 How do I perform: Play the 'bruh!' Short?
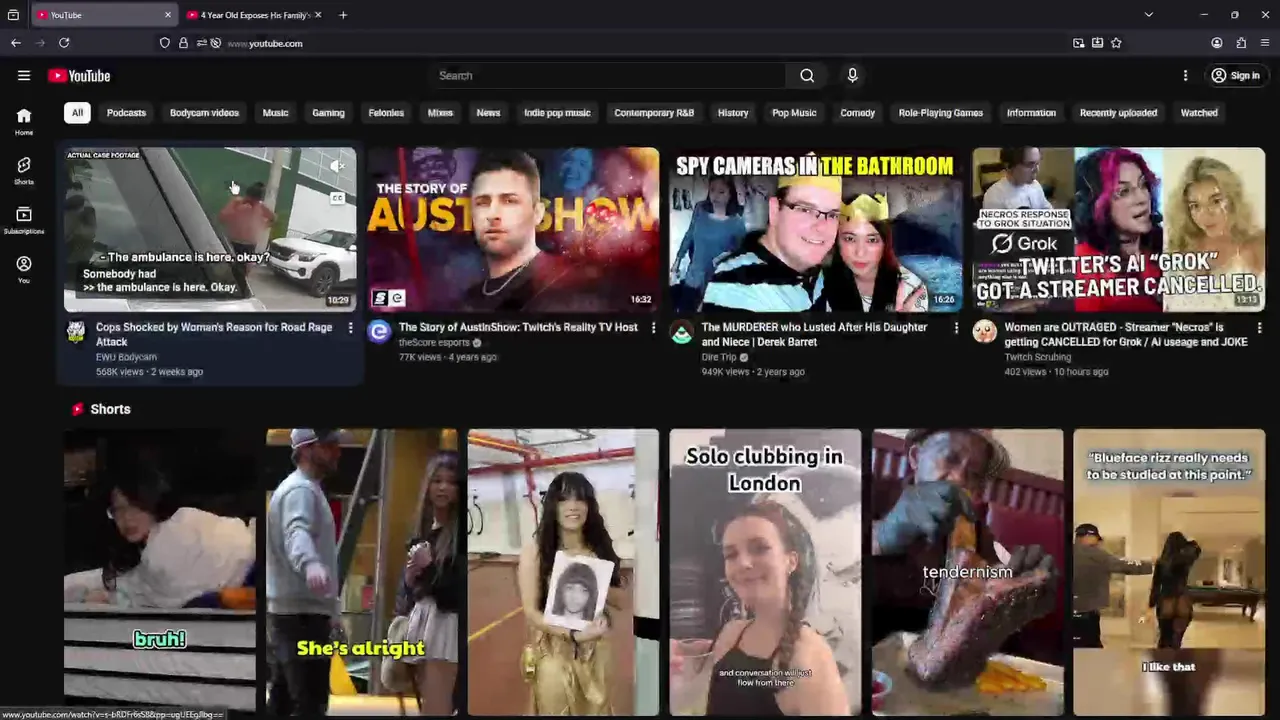coord(160,572)
